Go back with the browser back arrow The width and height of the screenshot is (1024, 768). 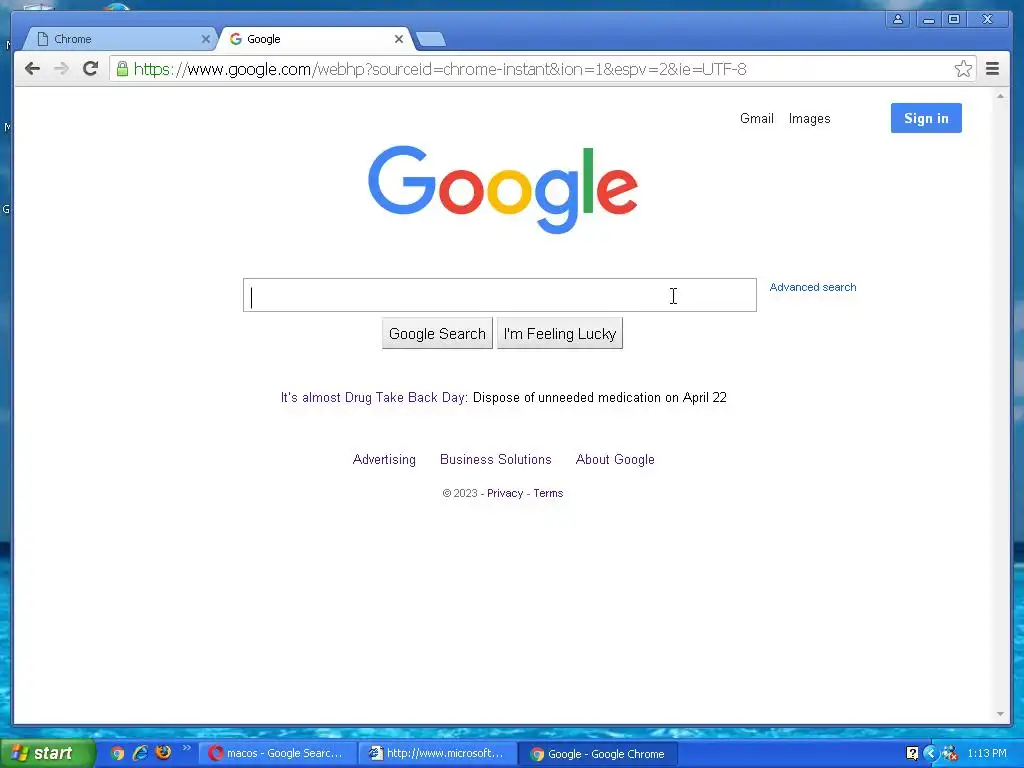coord(32,69)
